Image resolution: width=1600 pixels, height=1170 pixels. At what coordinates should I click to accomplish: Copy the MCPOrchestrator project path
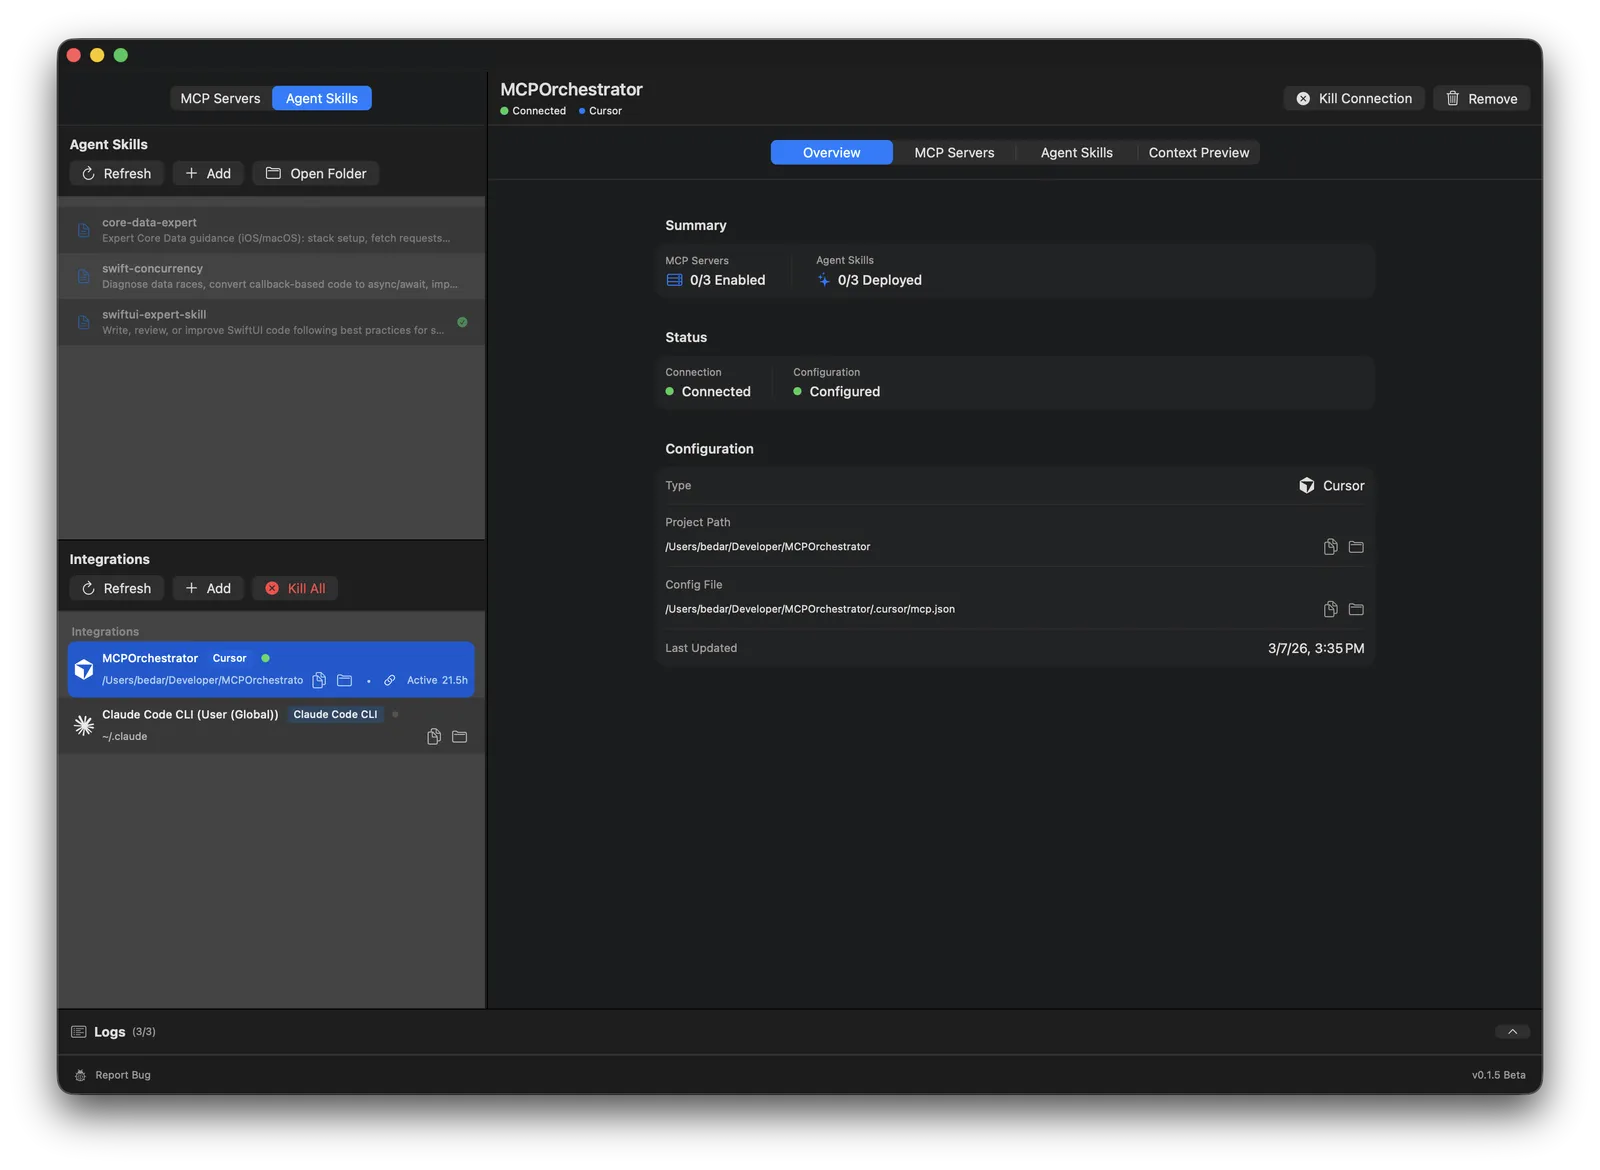coord(319,680)
